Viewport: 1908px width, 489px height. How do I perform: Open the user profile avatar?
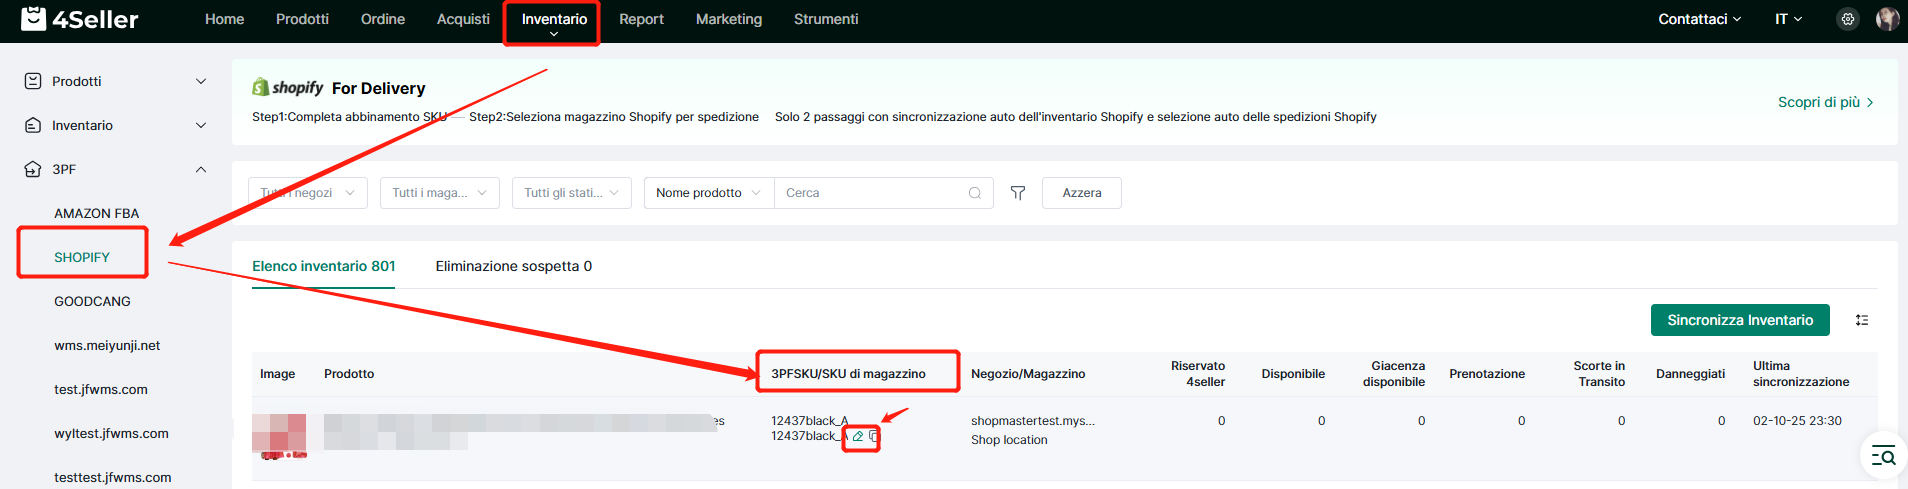click(x=1887, y=19)
